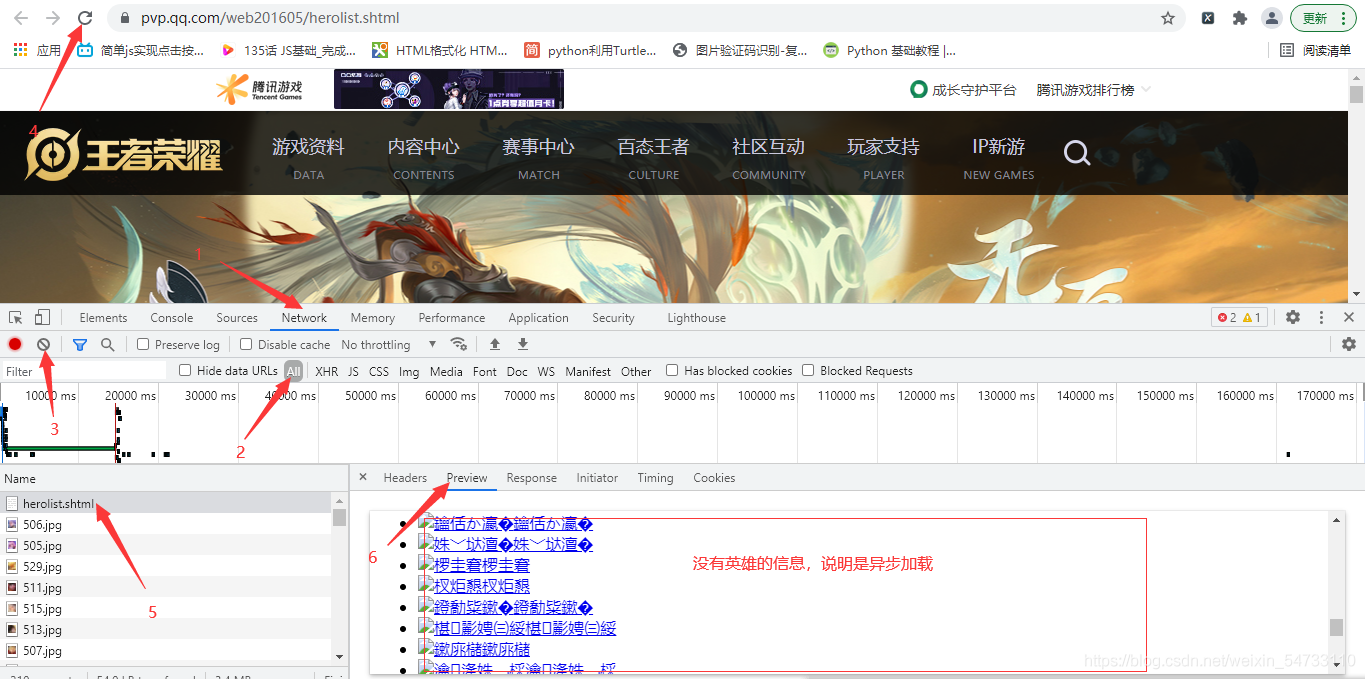Switch to the Console tab

172,318
